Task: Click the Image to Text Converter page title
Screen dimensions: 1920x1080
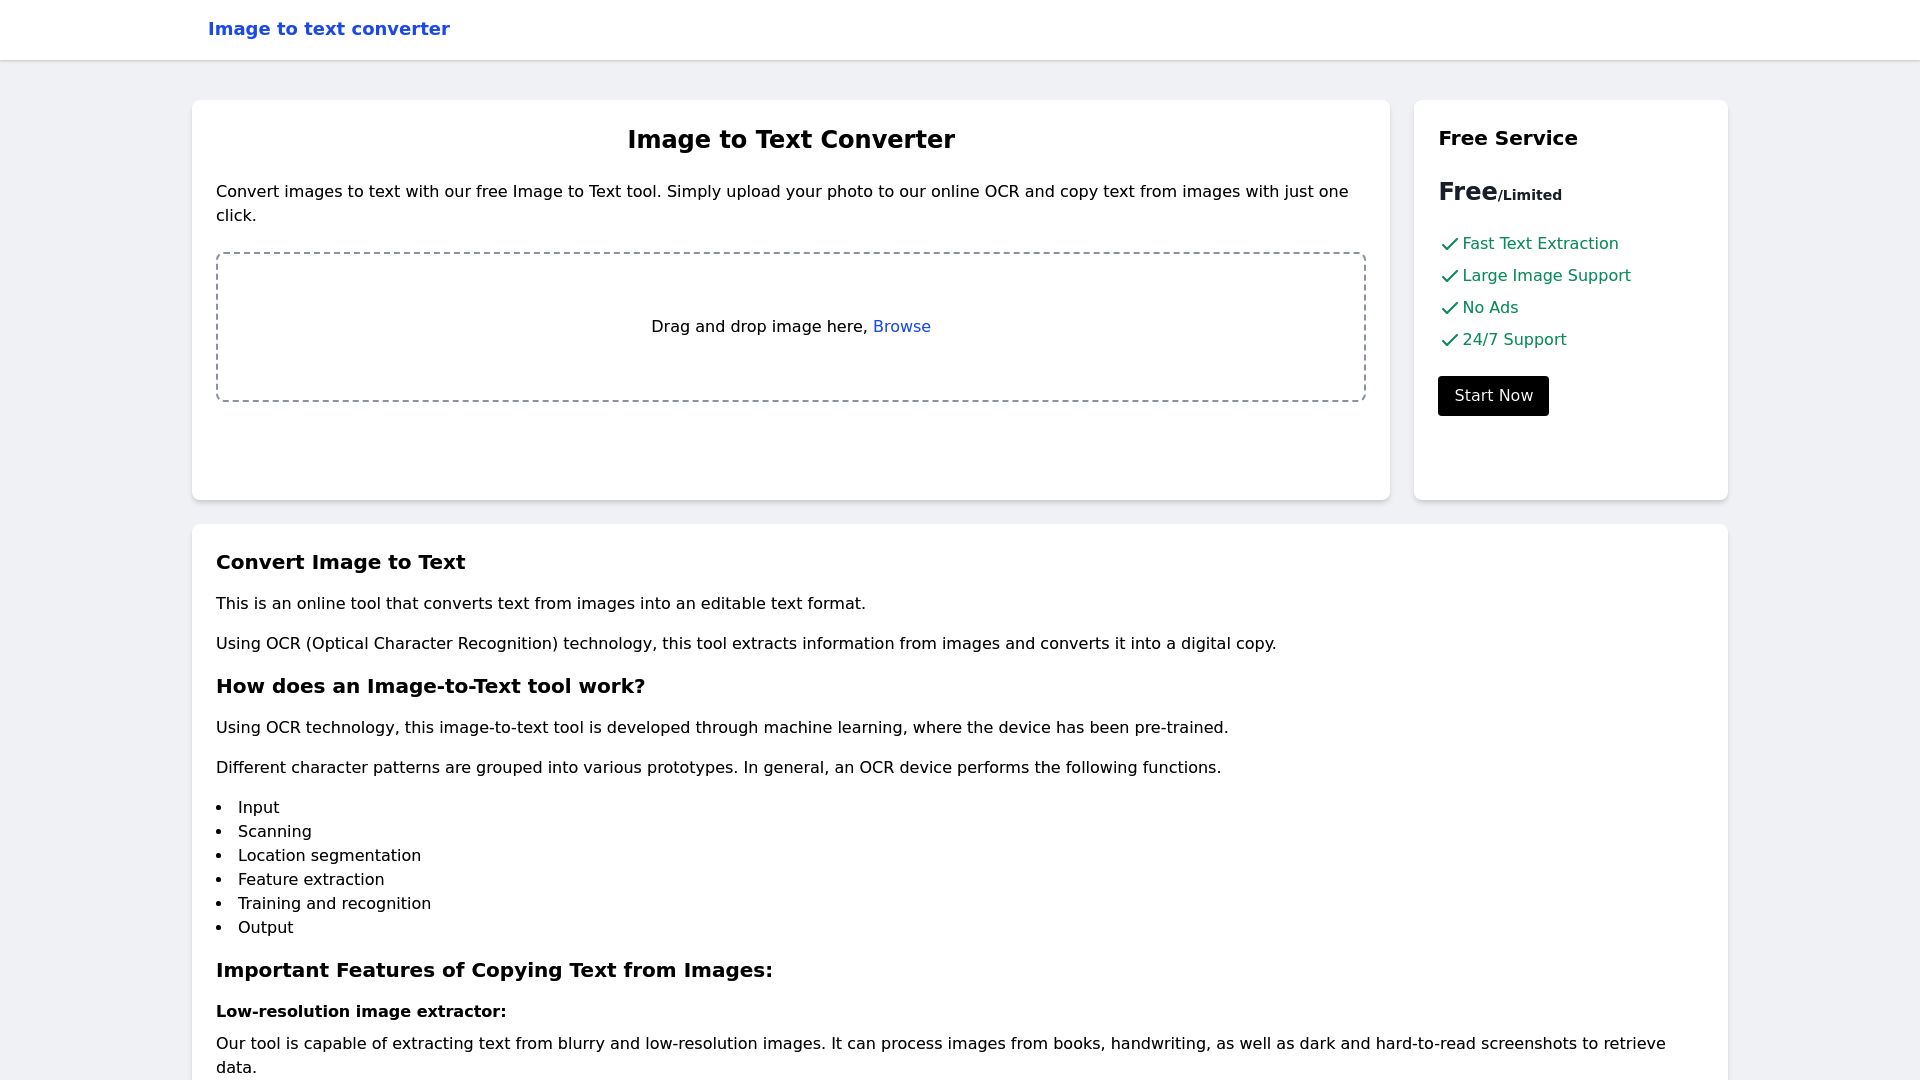Action: click(x=791, y=140)
